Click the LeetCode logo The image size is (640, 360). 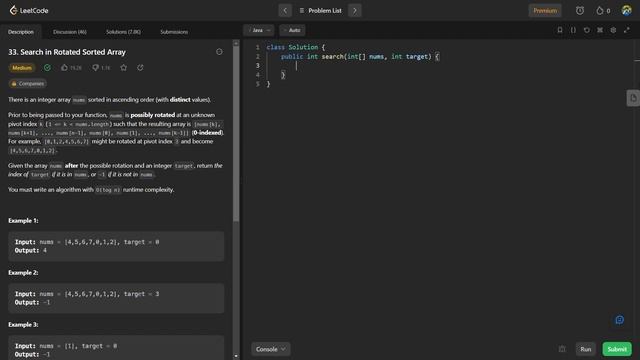point(29,10)
